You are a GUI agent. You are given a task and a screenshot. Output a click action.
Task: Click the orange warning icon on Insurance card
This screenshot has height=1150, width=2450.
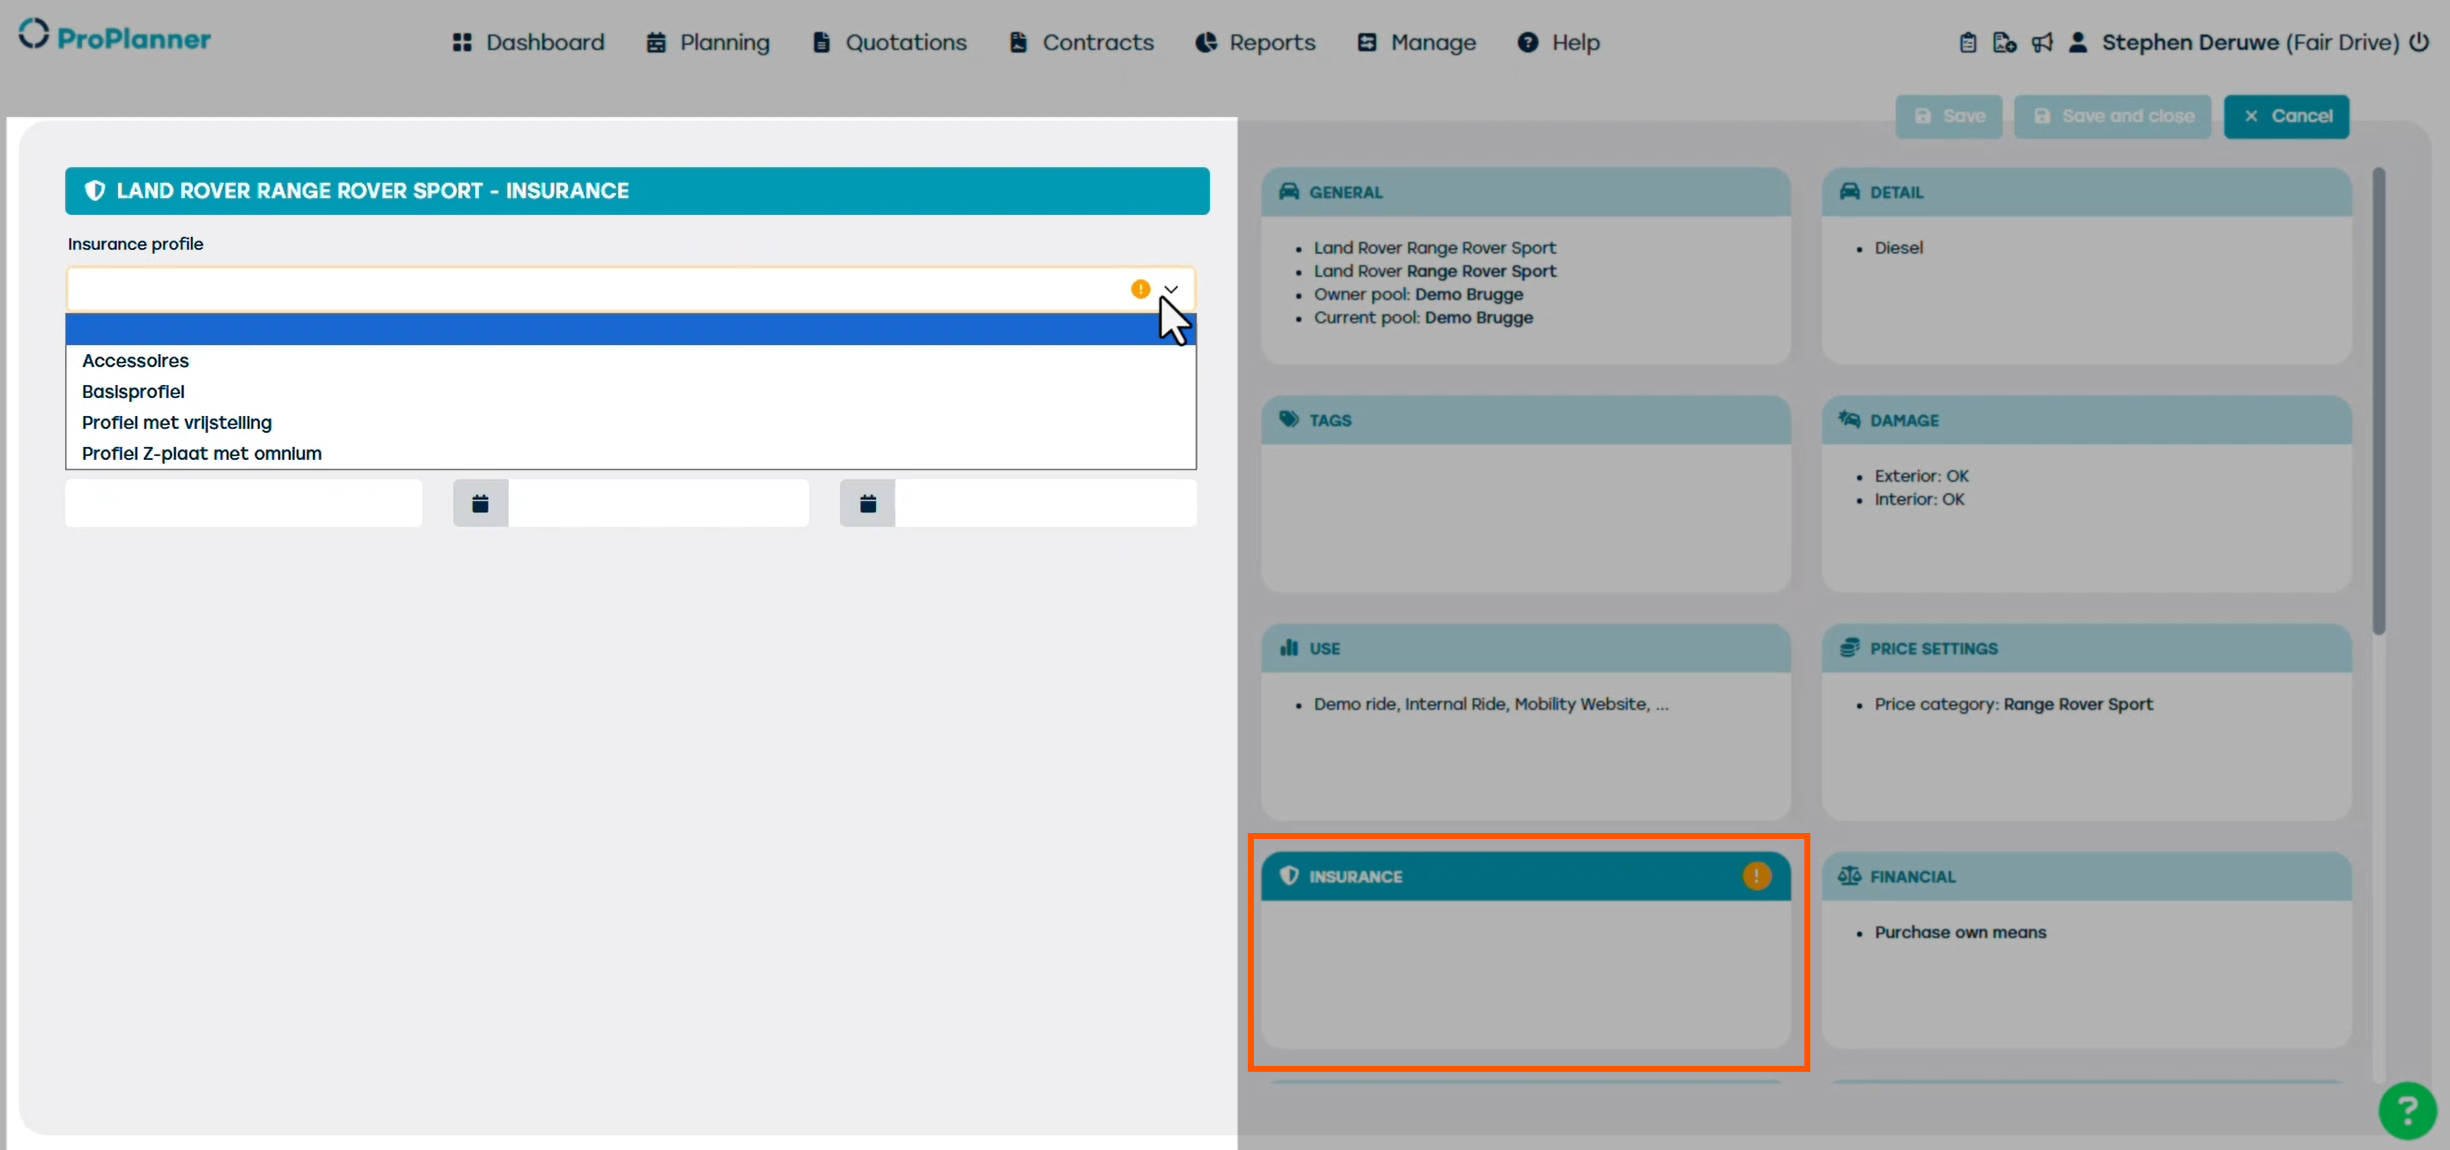point(1756,876)
